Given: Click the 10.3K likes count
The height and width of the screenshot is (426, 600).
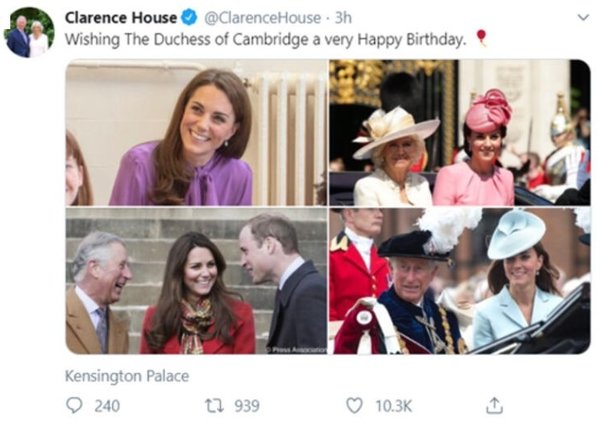Looking at the screenshot, I should [391, 405].
